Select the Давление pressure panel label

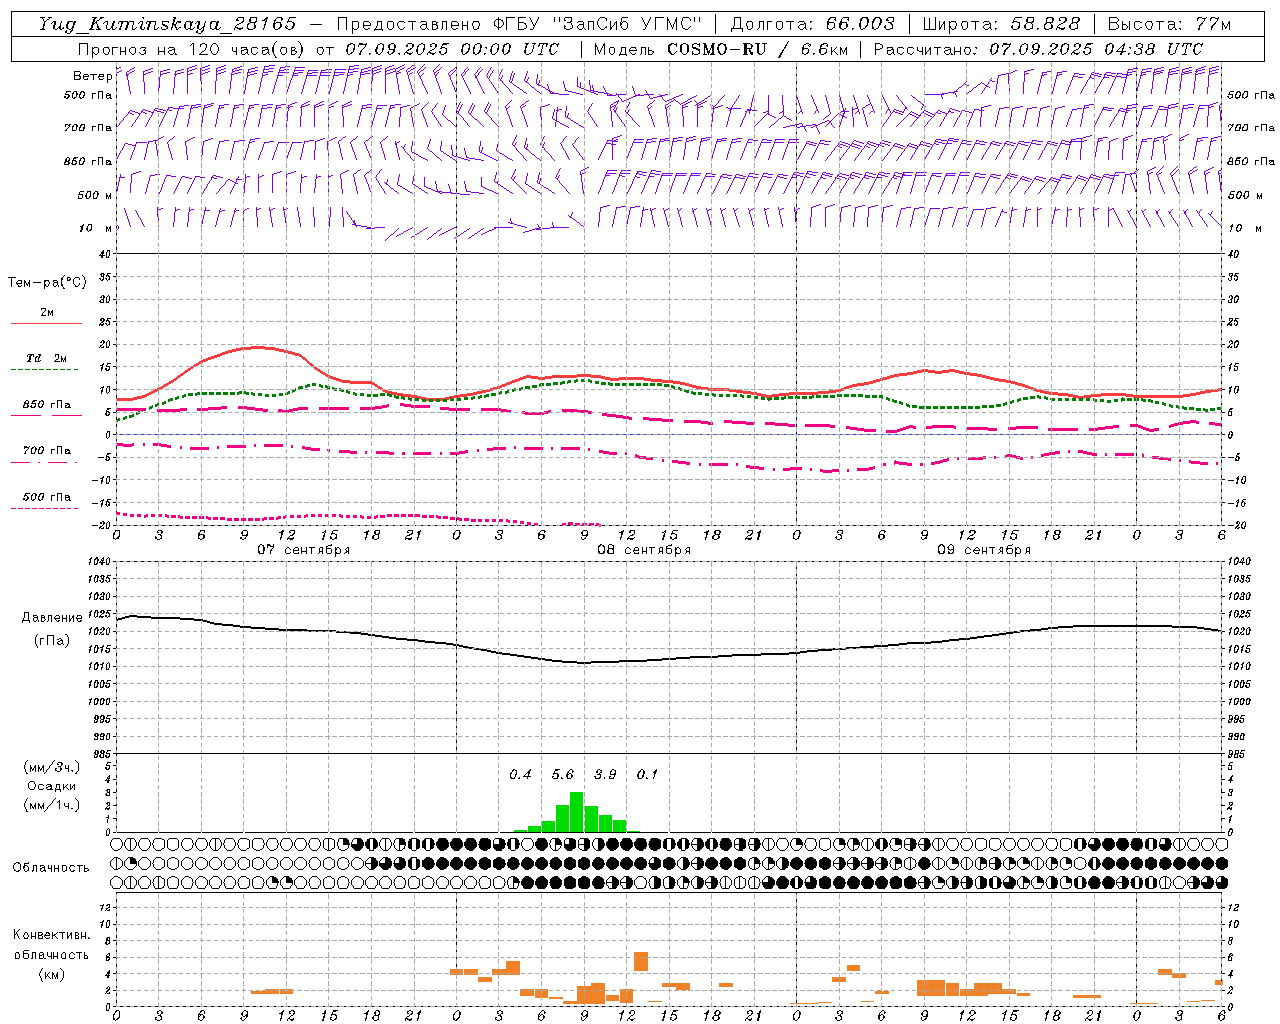[52, 618]
